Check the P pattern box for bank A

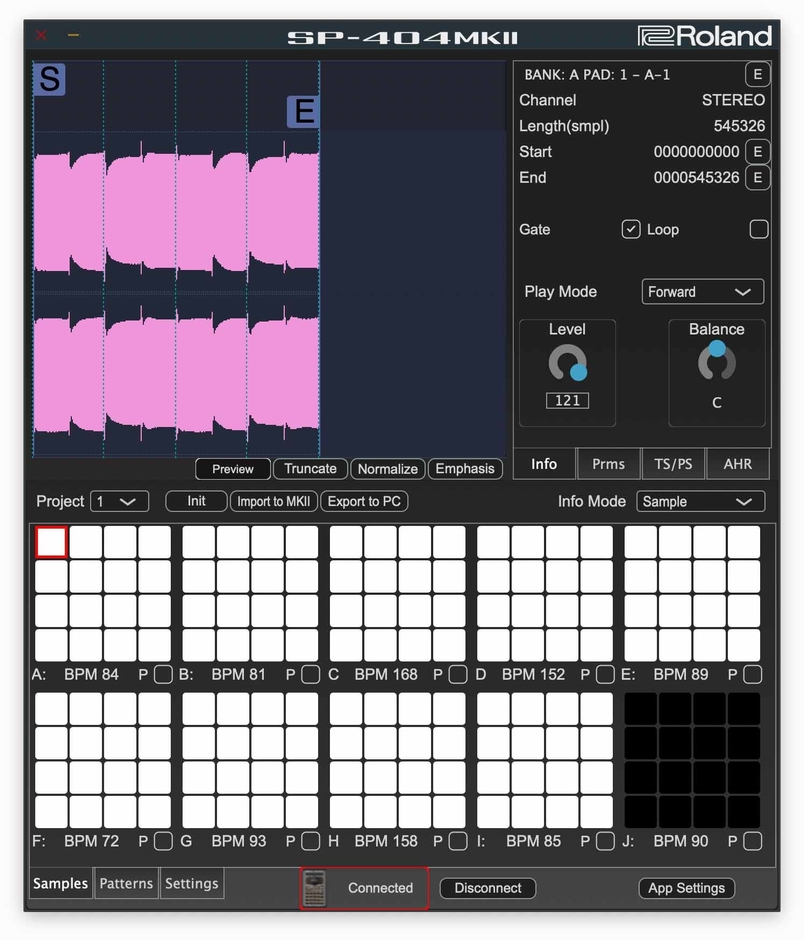tap(162, 674)
